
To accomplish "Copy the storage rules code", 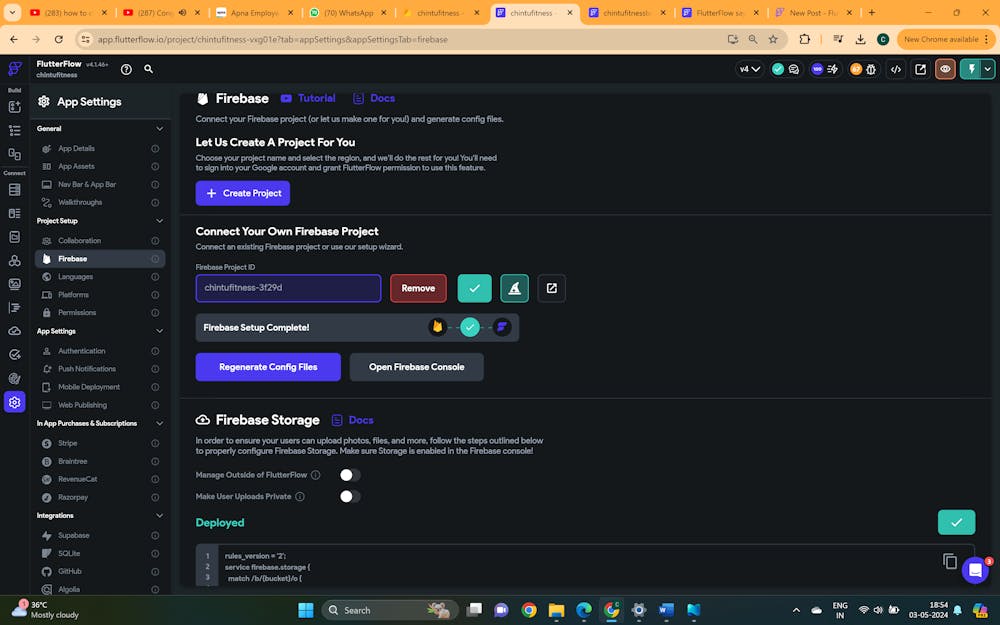I will click(x=950, y=561).
